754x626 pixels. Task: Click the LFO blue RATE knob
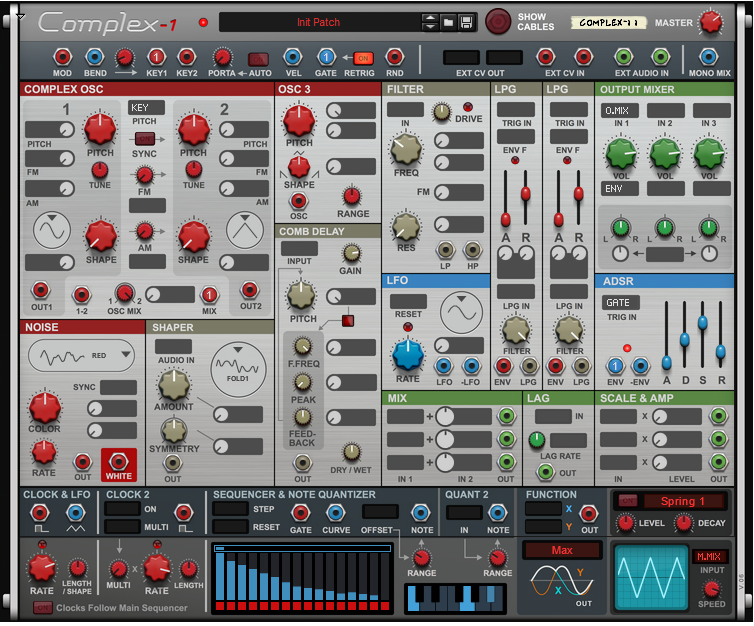pos(408,355)
